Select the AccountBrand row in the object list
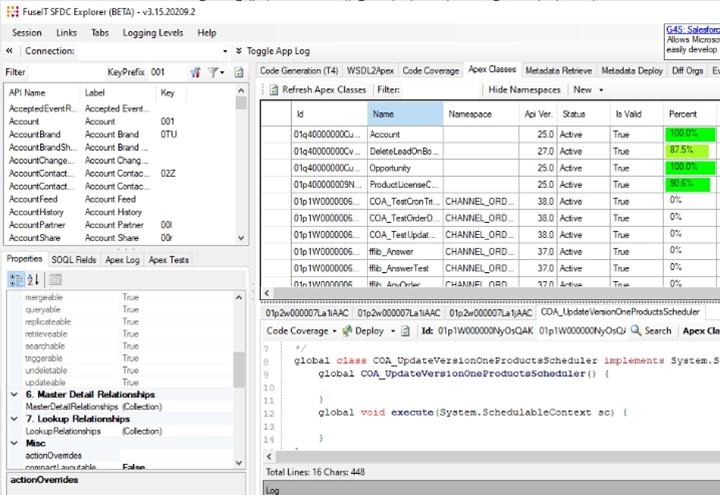The image size is (720, 495). (x=121, y=135)
